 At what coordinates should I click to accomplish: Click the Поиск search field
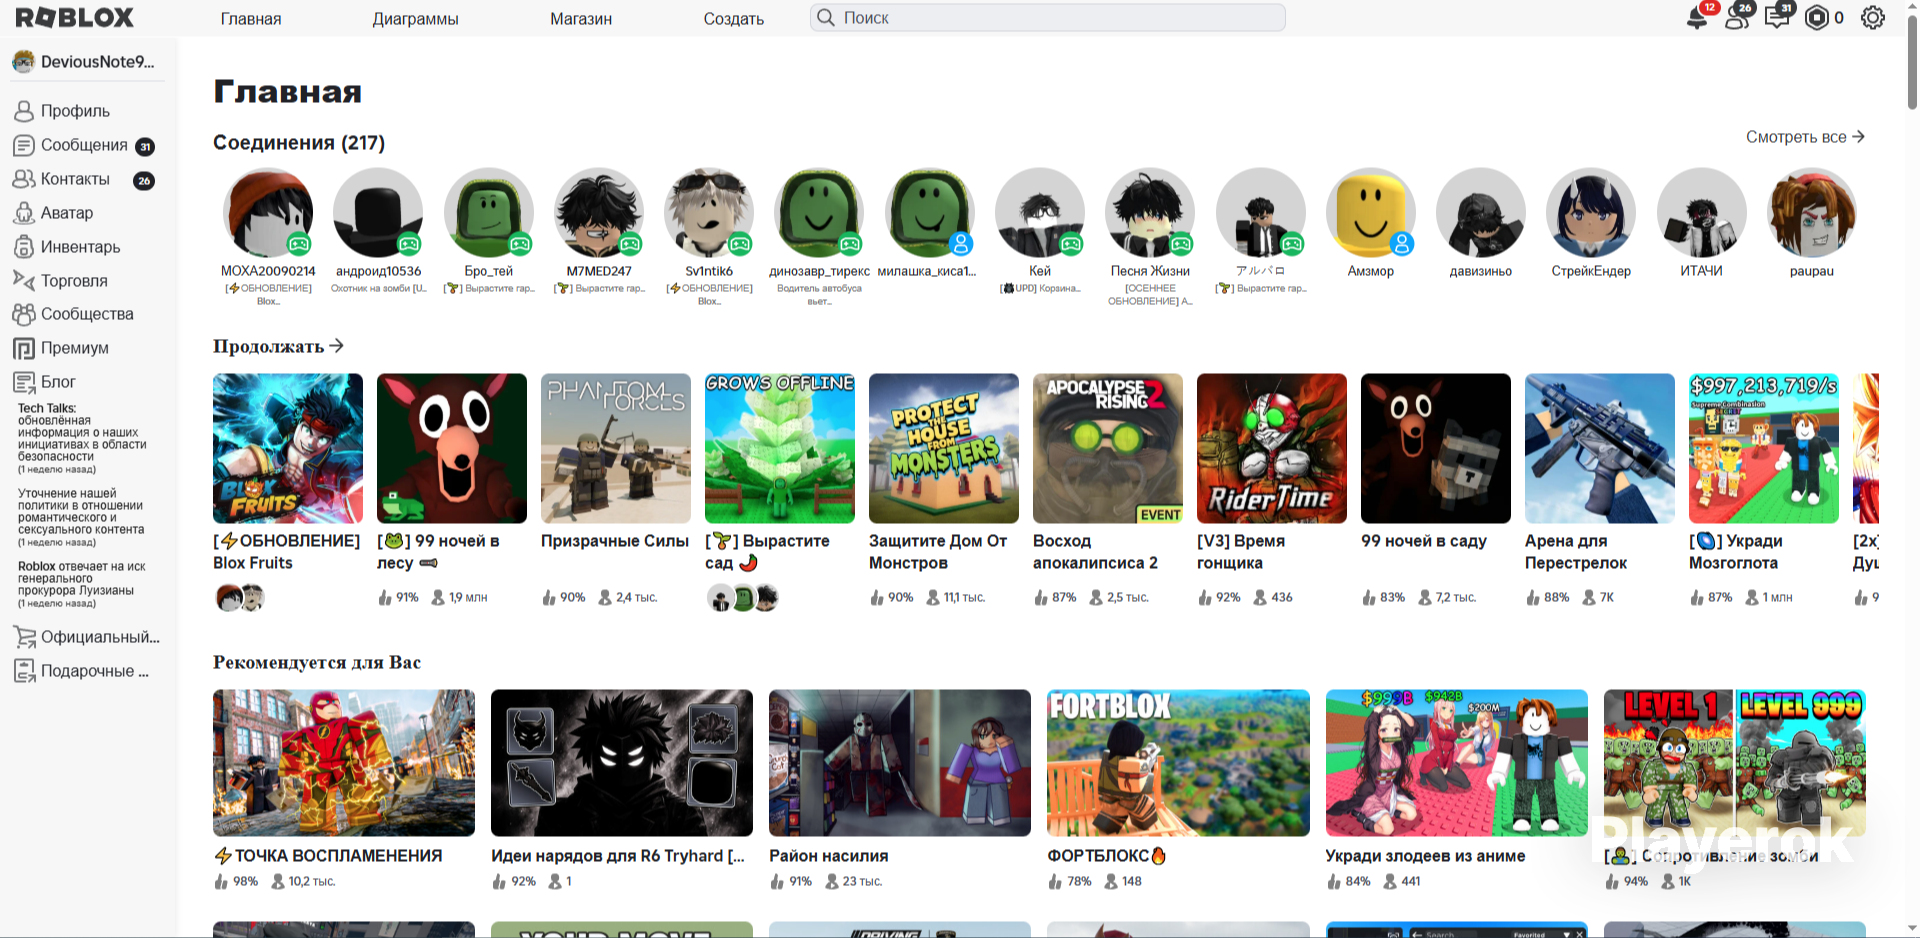coord(1048,18)
